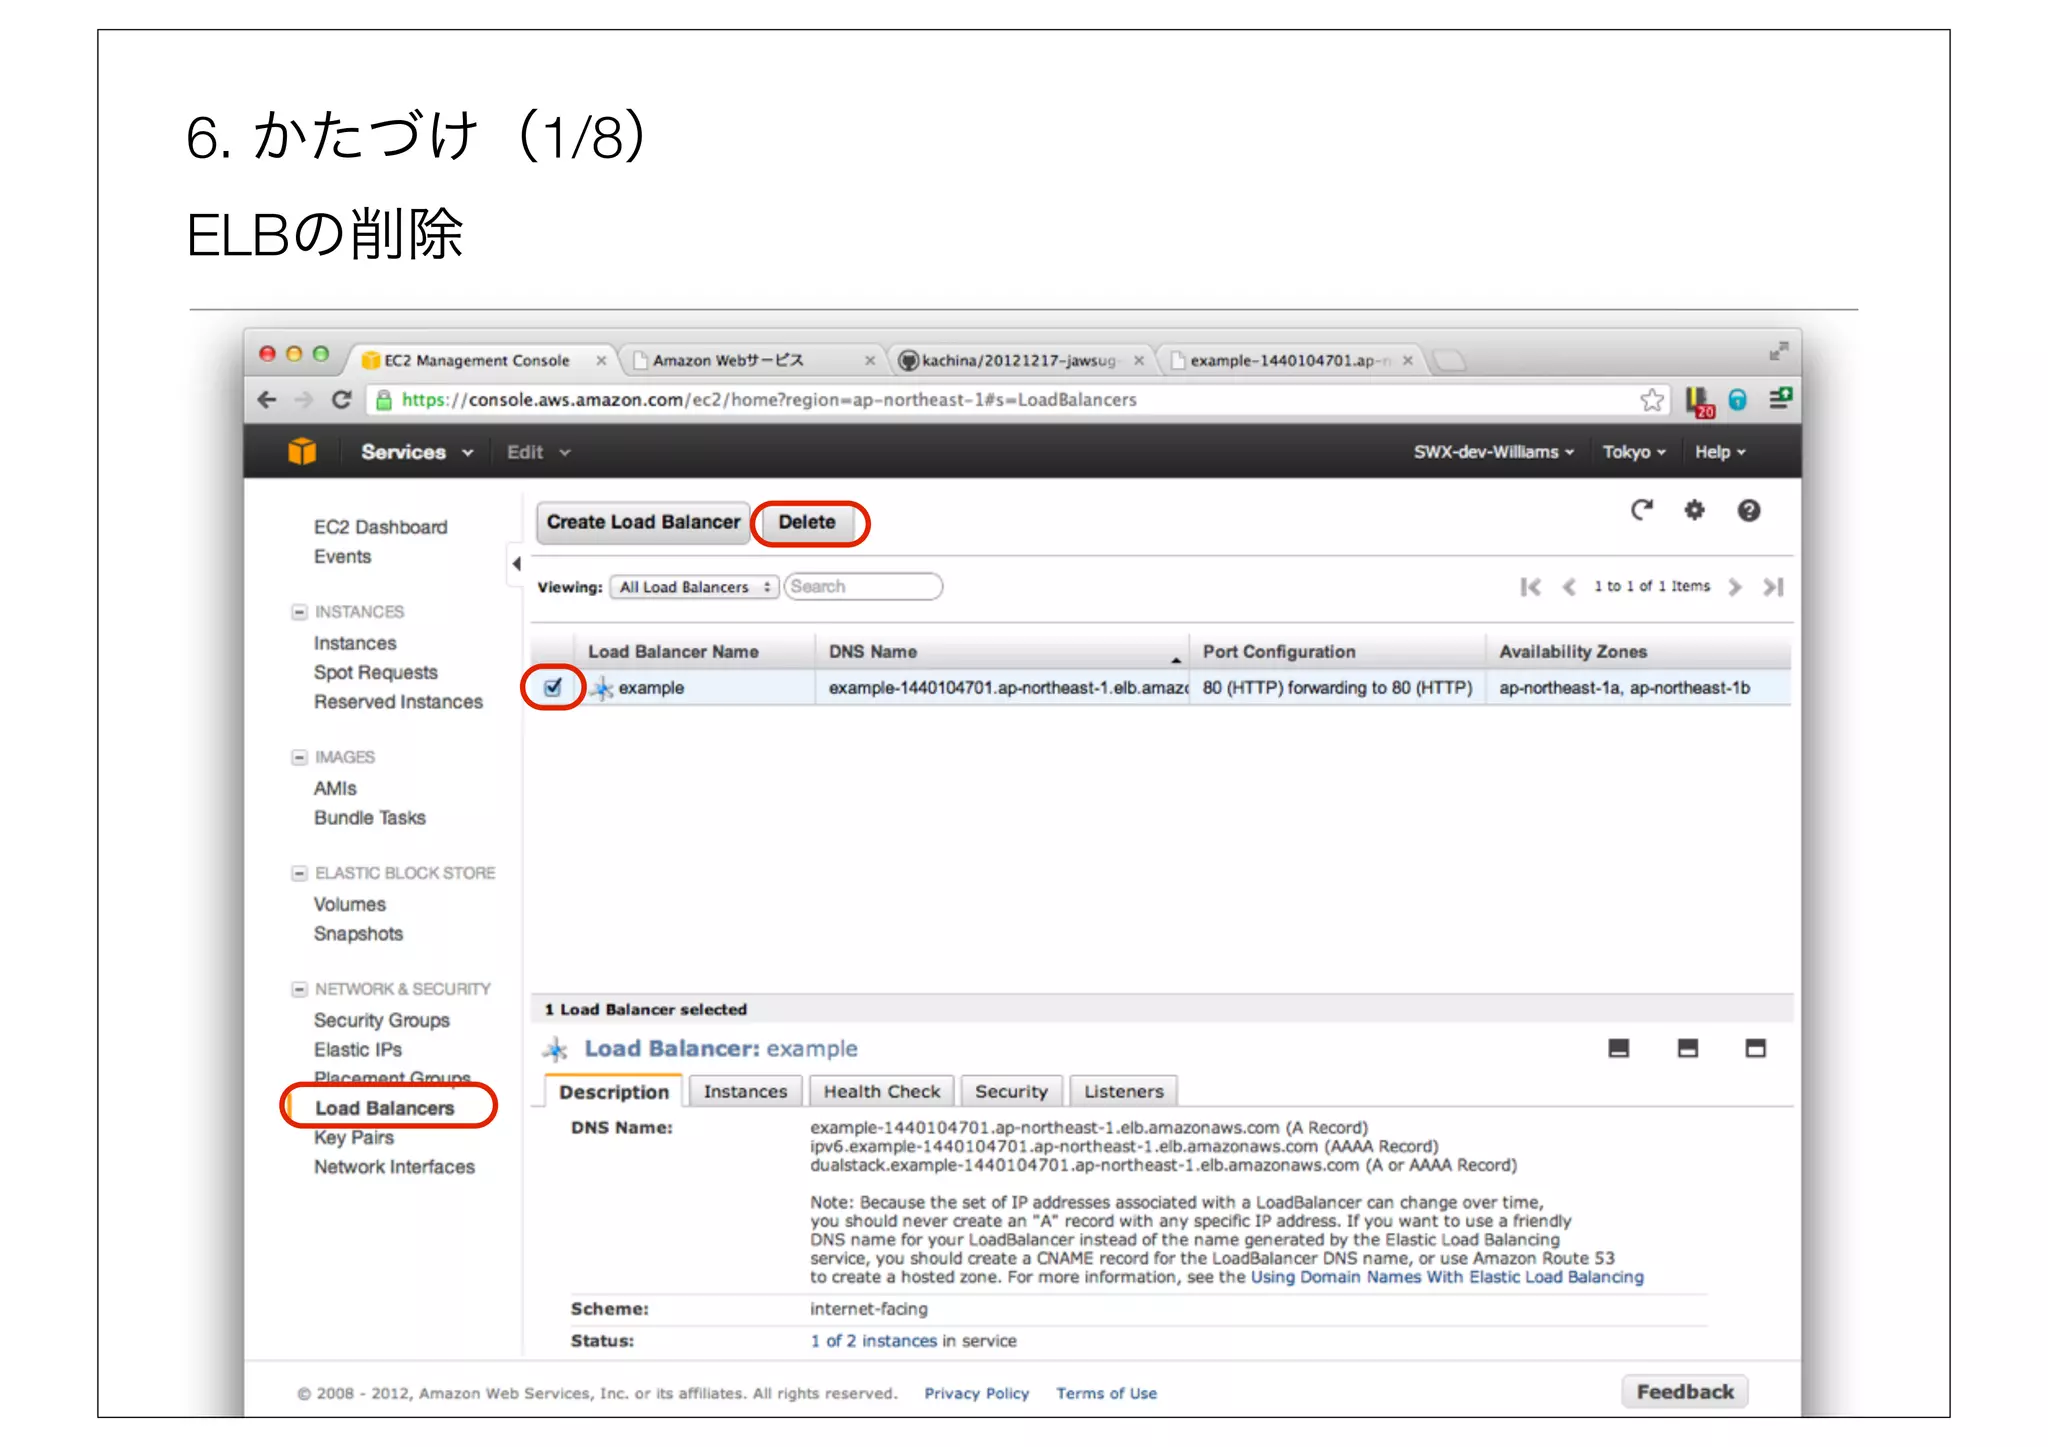Bookmark page with star icon
The image size is (2048, 1447).
[1652, 400]
